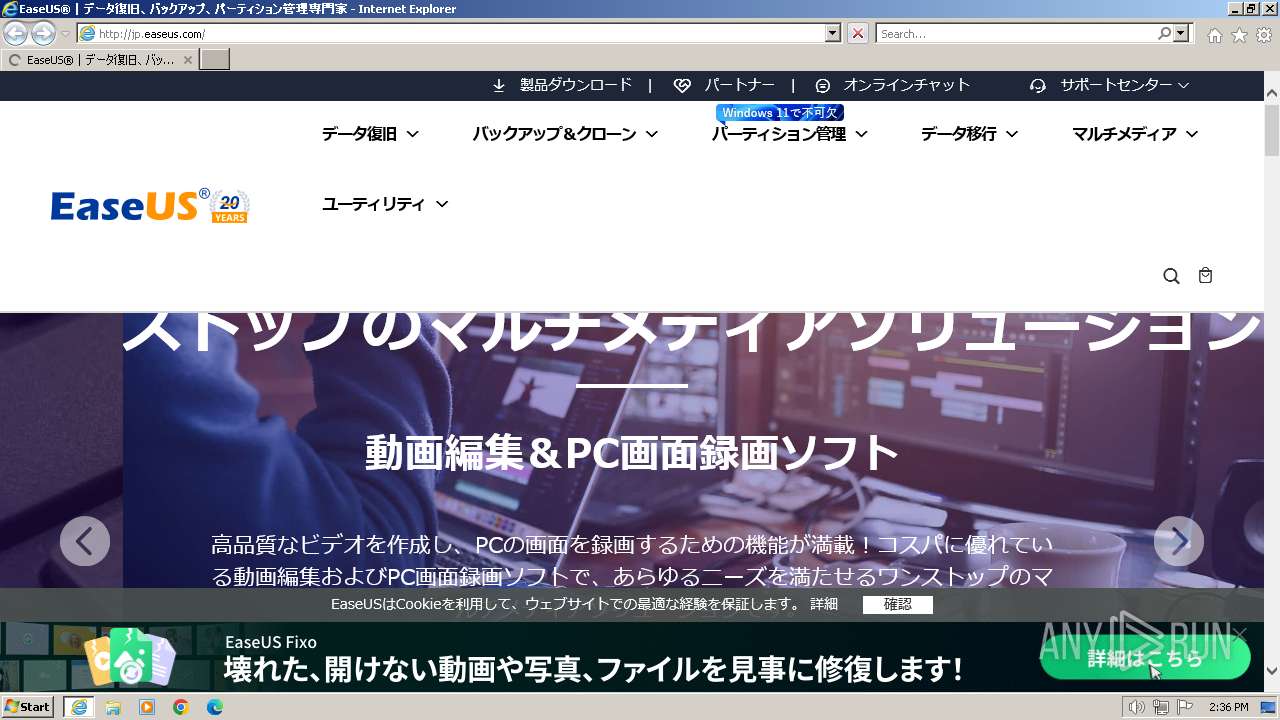The width and height of the screenshot is (1280, 720).
Task: Open media player taskbar icon
Action: point(147,707)
